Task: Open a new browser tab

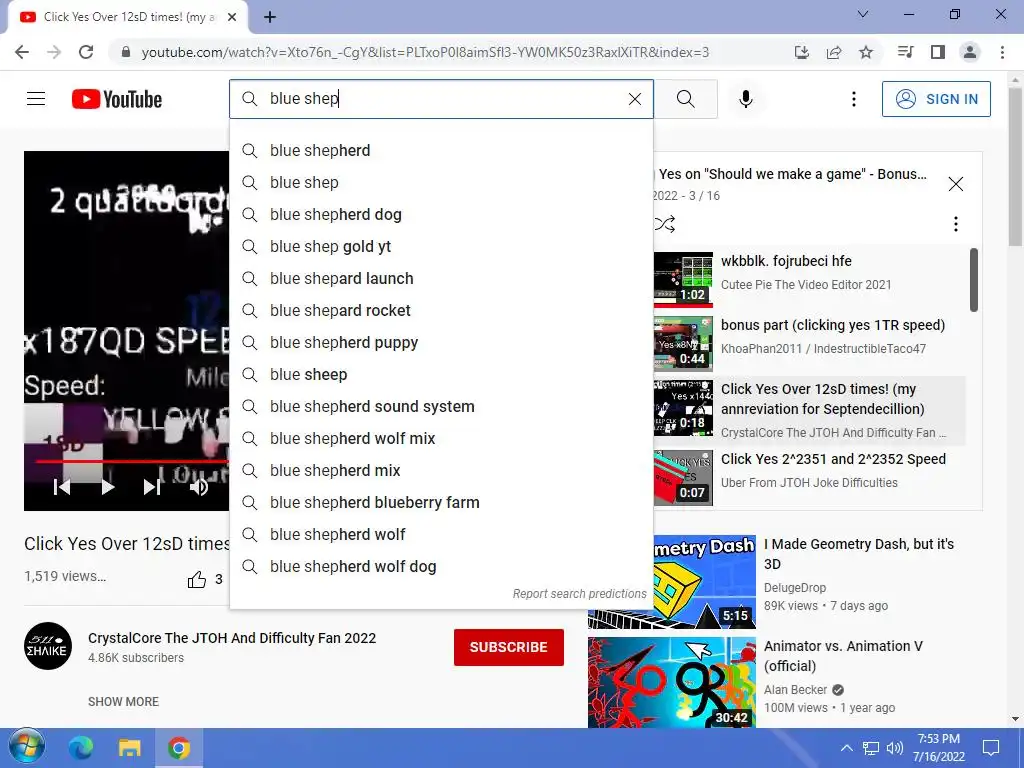Action: tap(270, 18)
